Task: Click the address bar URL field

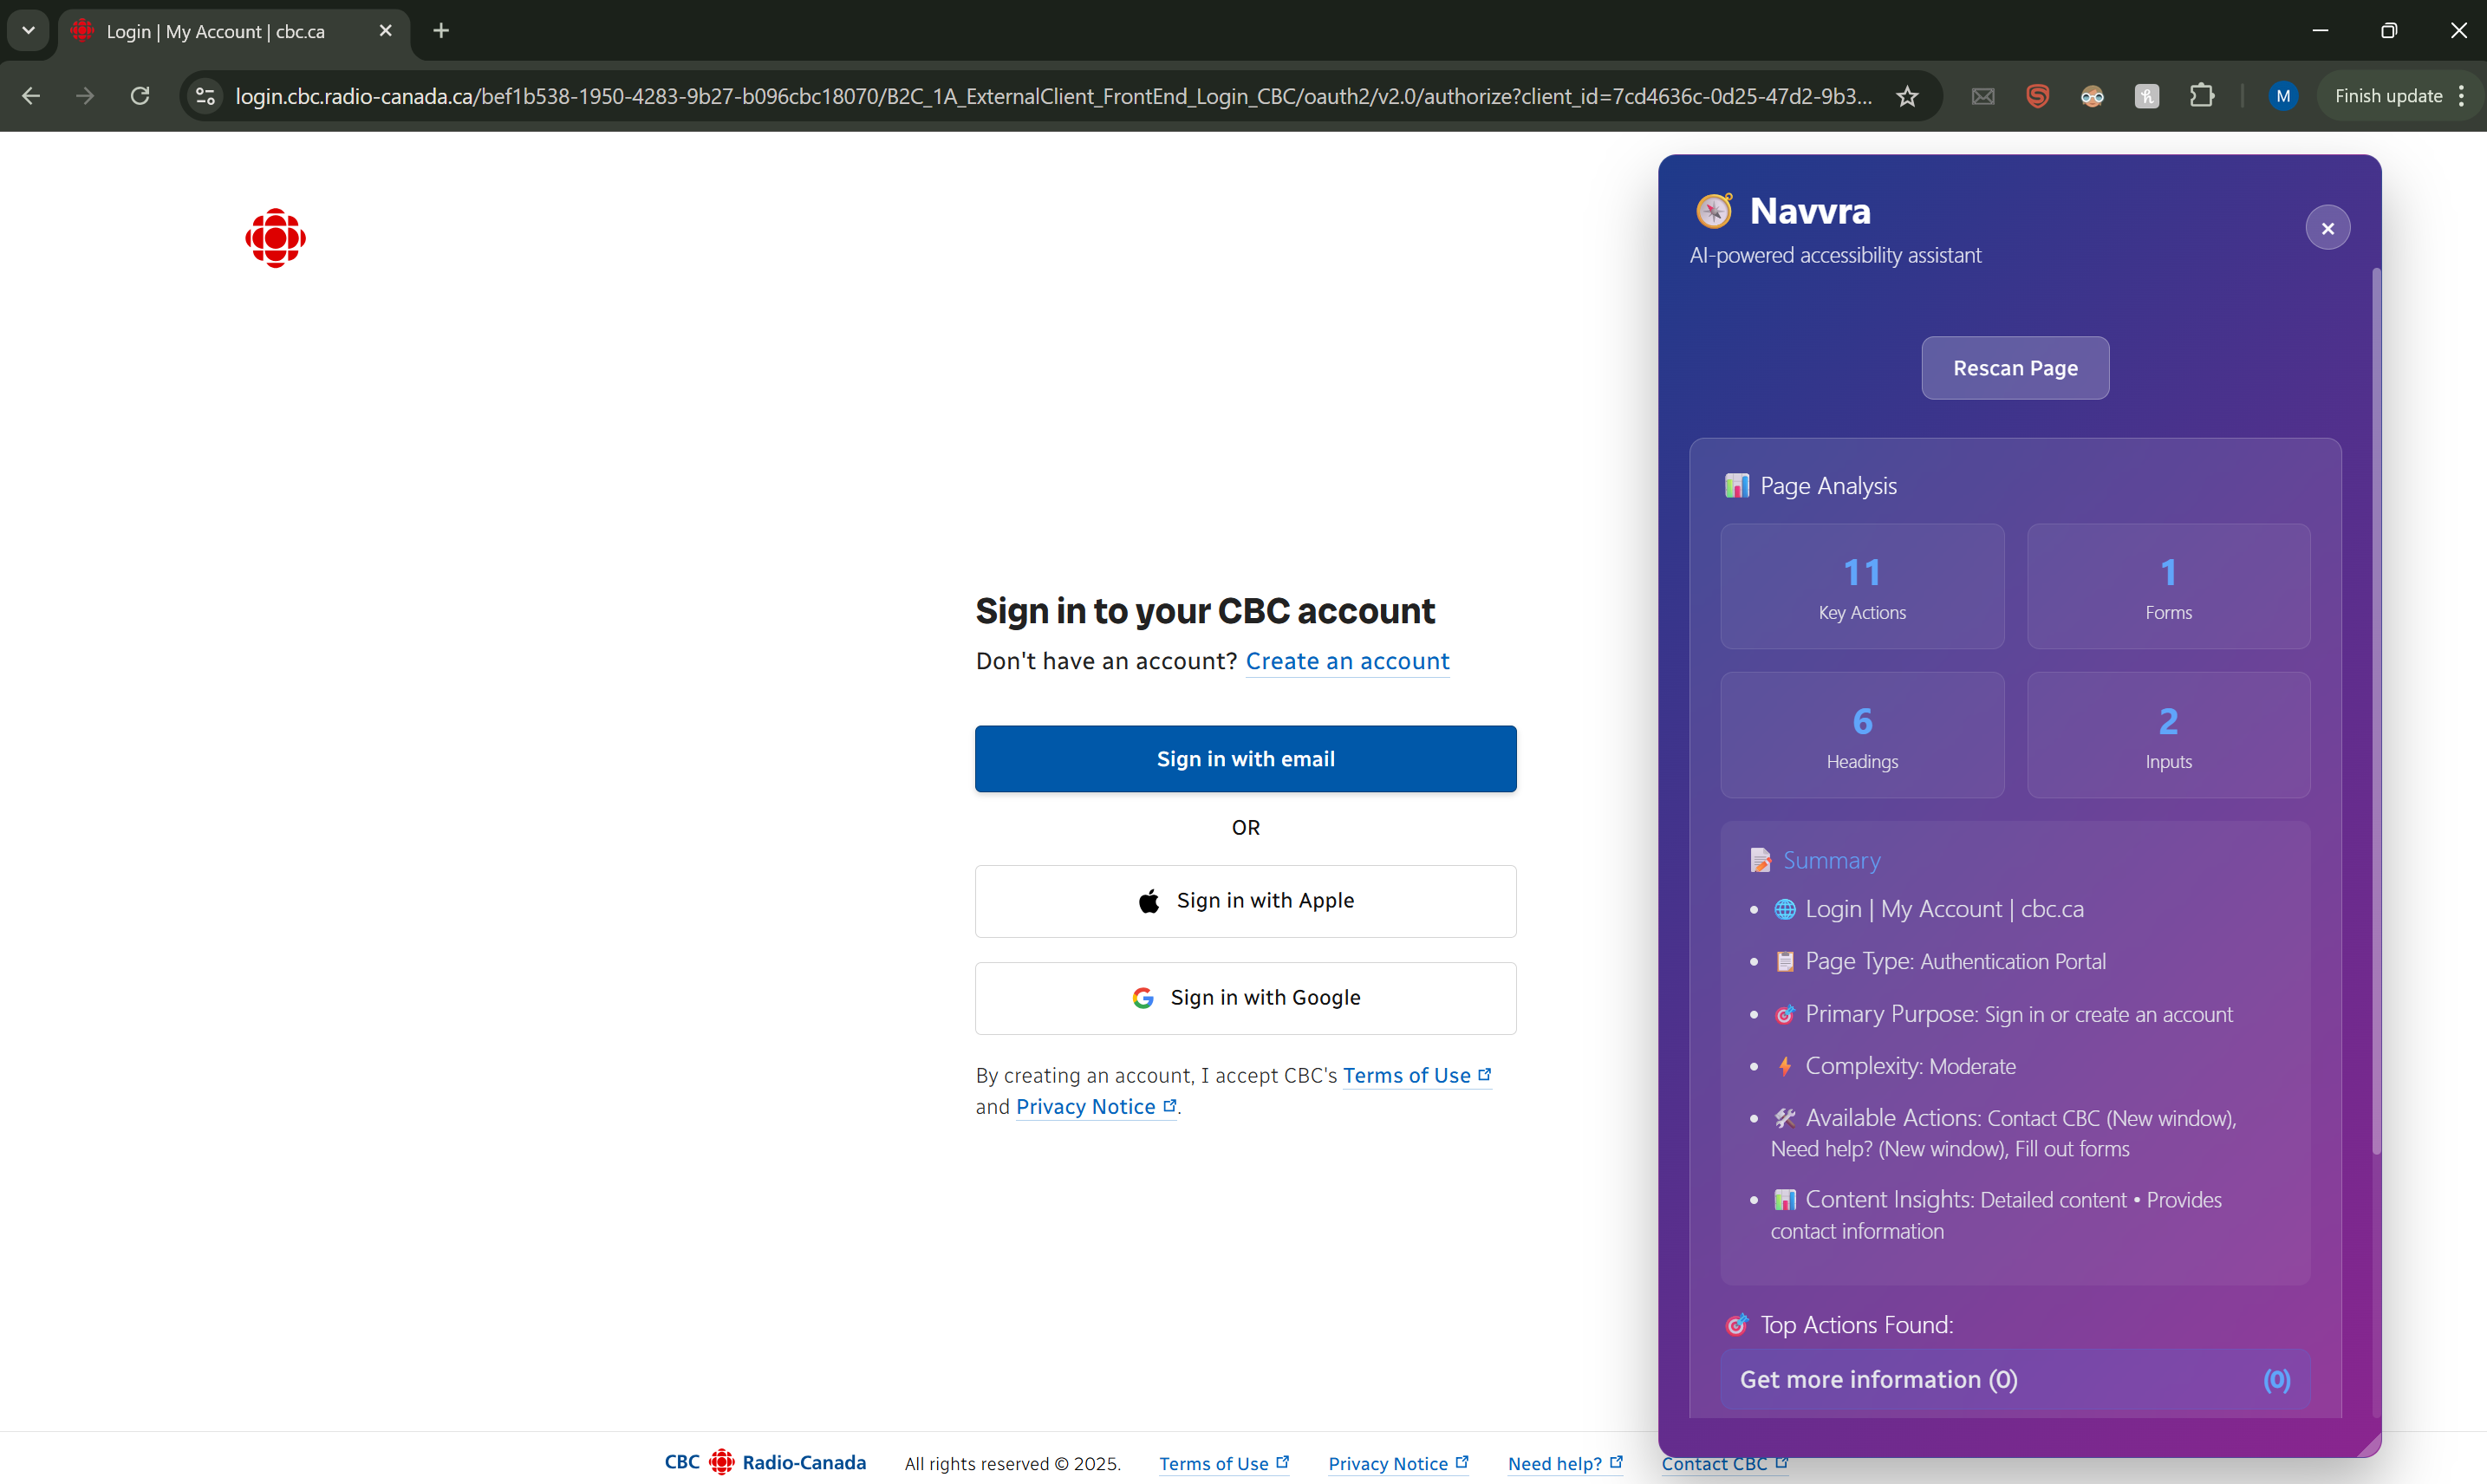Action: 1050,96
